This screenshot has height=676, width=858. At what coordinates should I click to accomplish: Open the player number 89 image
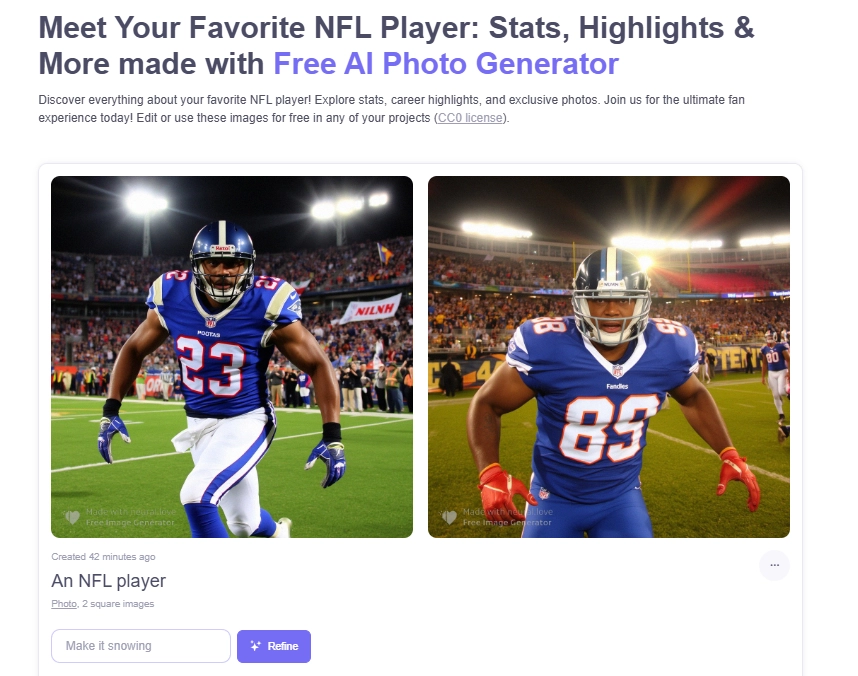click(609, 357)
